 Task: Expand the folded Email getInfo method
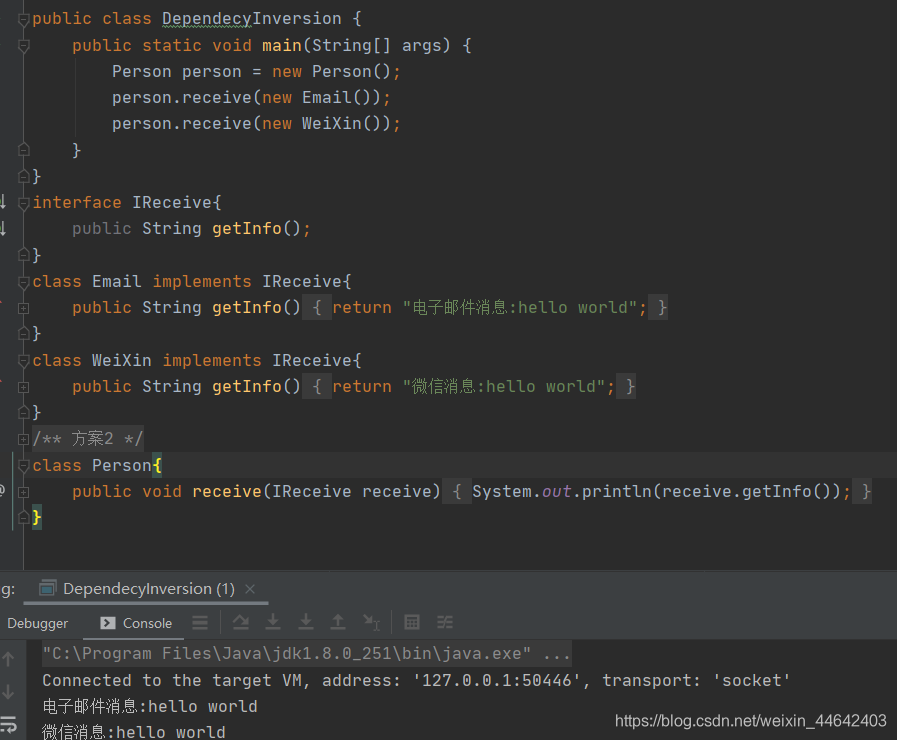[x=23, y=308]
